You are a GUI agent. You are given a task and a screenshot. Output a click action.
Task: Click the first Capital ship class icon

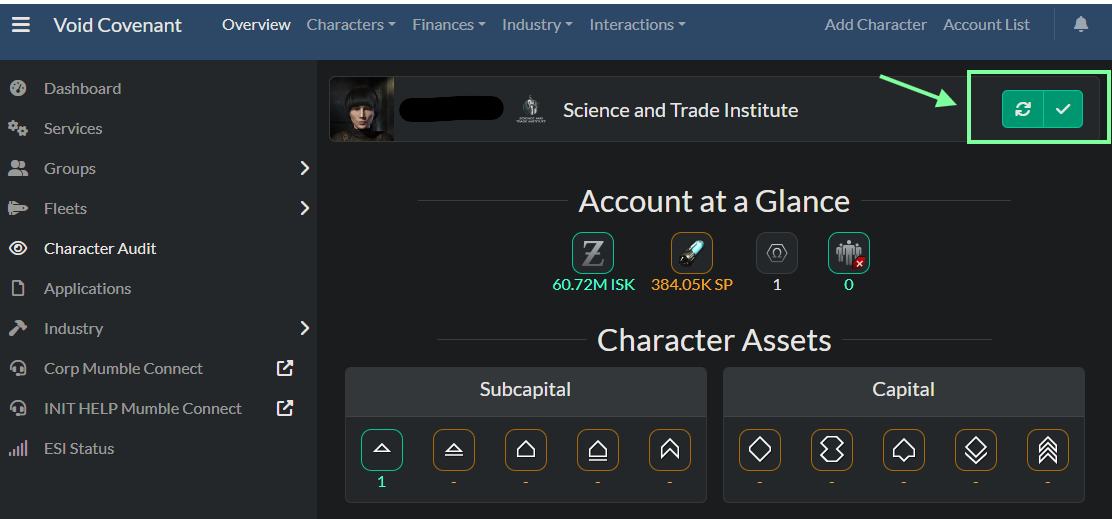[760, 450]
